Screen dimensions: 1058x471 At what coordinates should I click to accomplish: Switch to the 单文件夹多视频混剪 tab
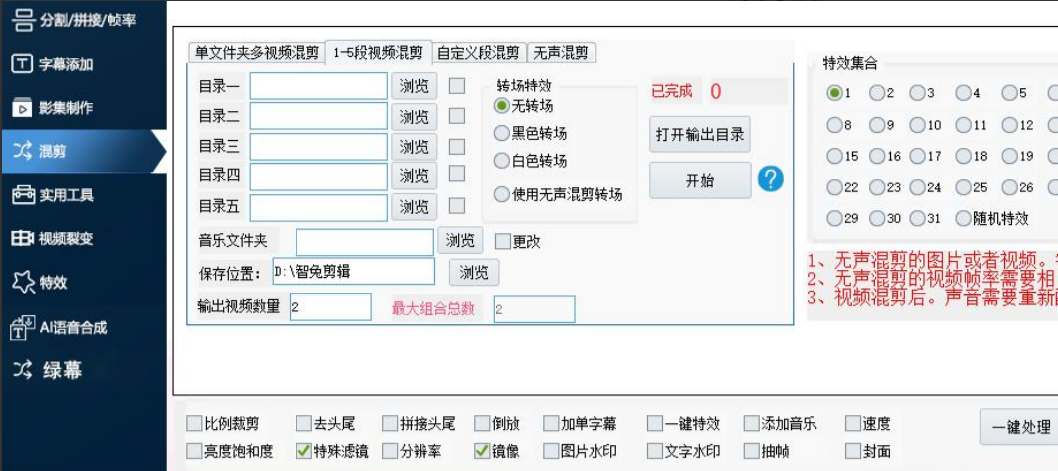coord(257,53)
